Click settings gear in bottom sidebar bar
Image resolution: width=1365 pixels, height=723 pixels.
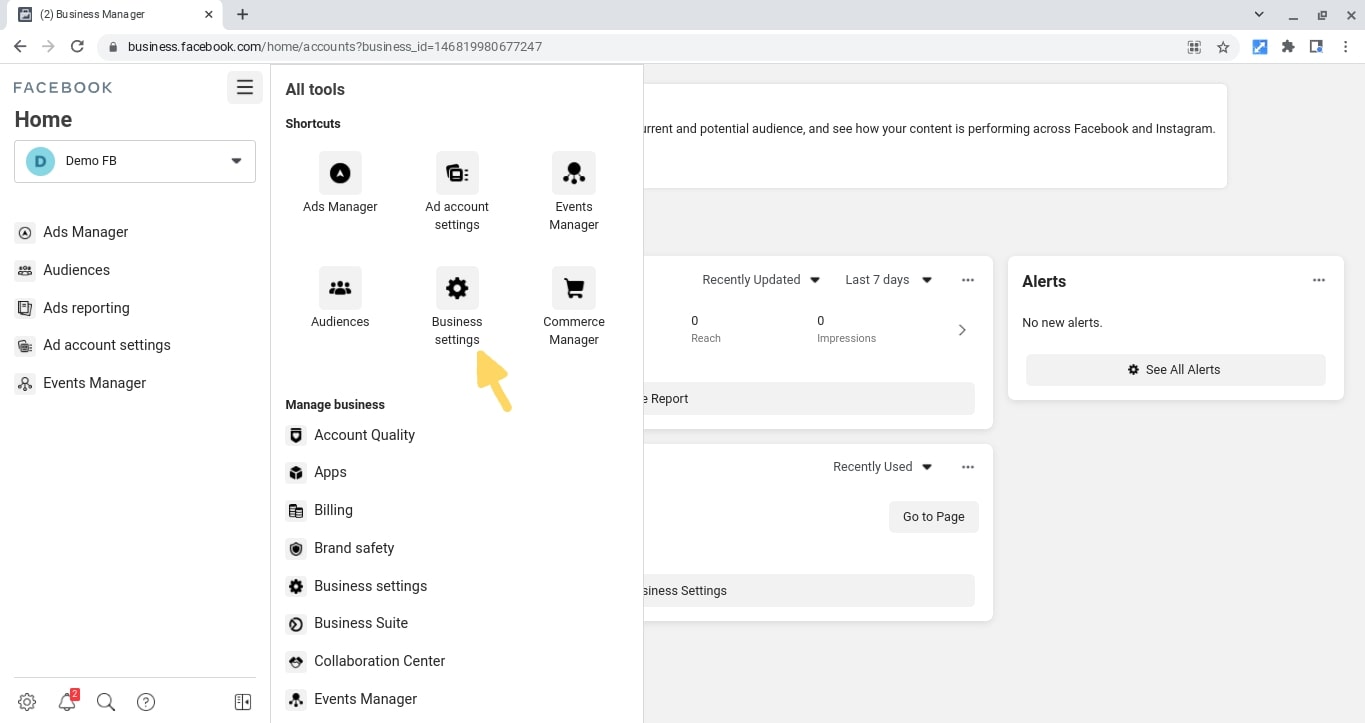27,702
